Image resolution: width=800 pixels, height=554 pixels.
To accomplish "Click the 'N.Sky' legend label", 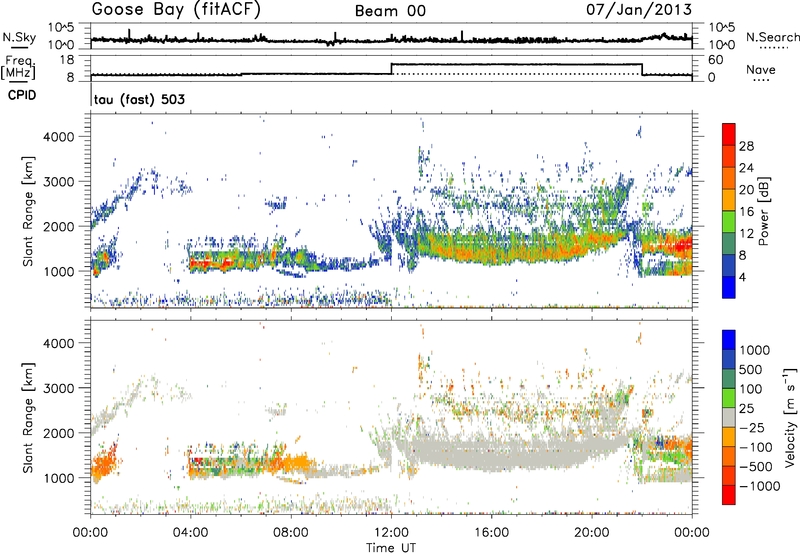I will [x=19, y=37].
